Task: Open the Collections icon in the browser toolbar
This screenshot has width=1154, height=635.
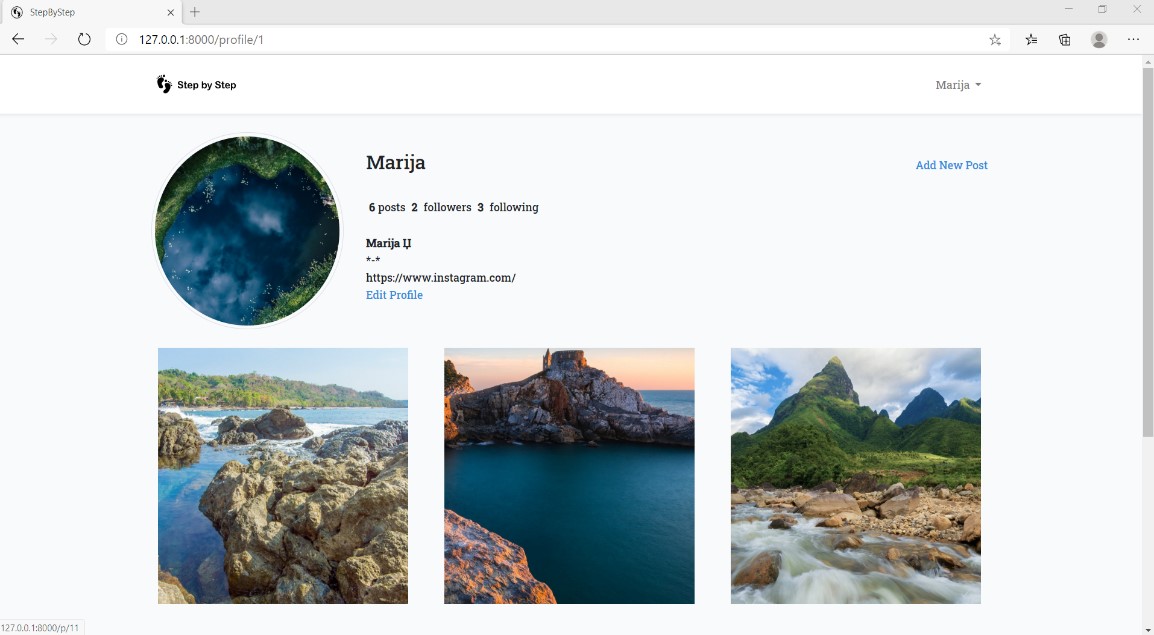Action: [x=1064, y=39]
